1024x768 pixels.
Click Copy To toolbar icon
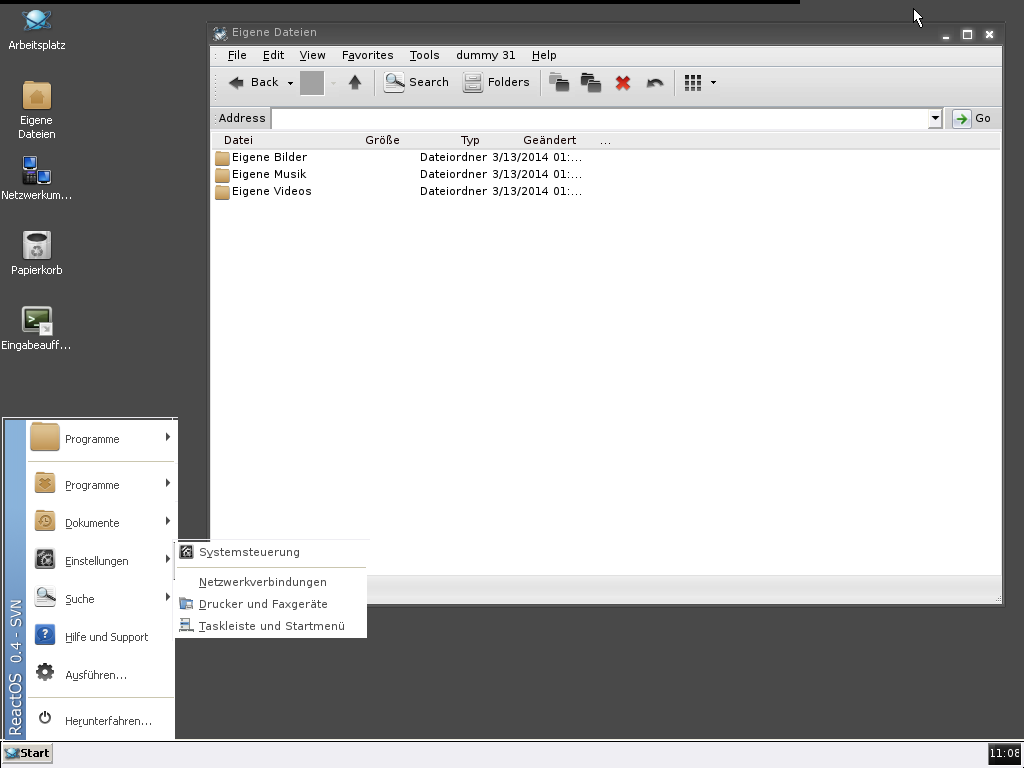click(x=591, y=82)
